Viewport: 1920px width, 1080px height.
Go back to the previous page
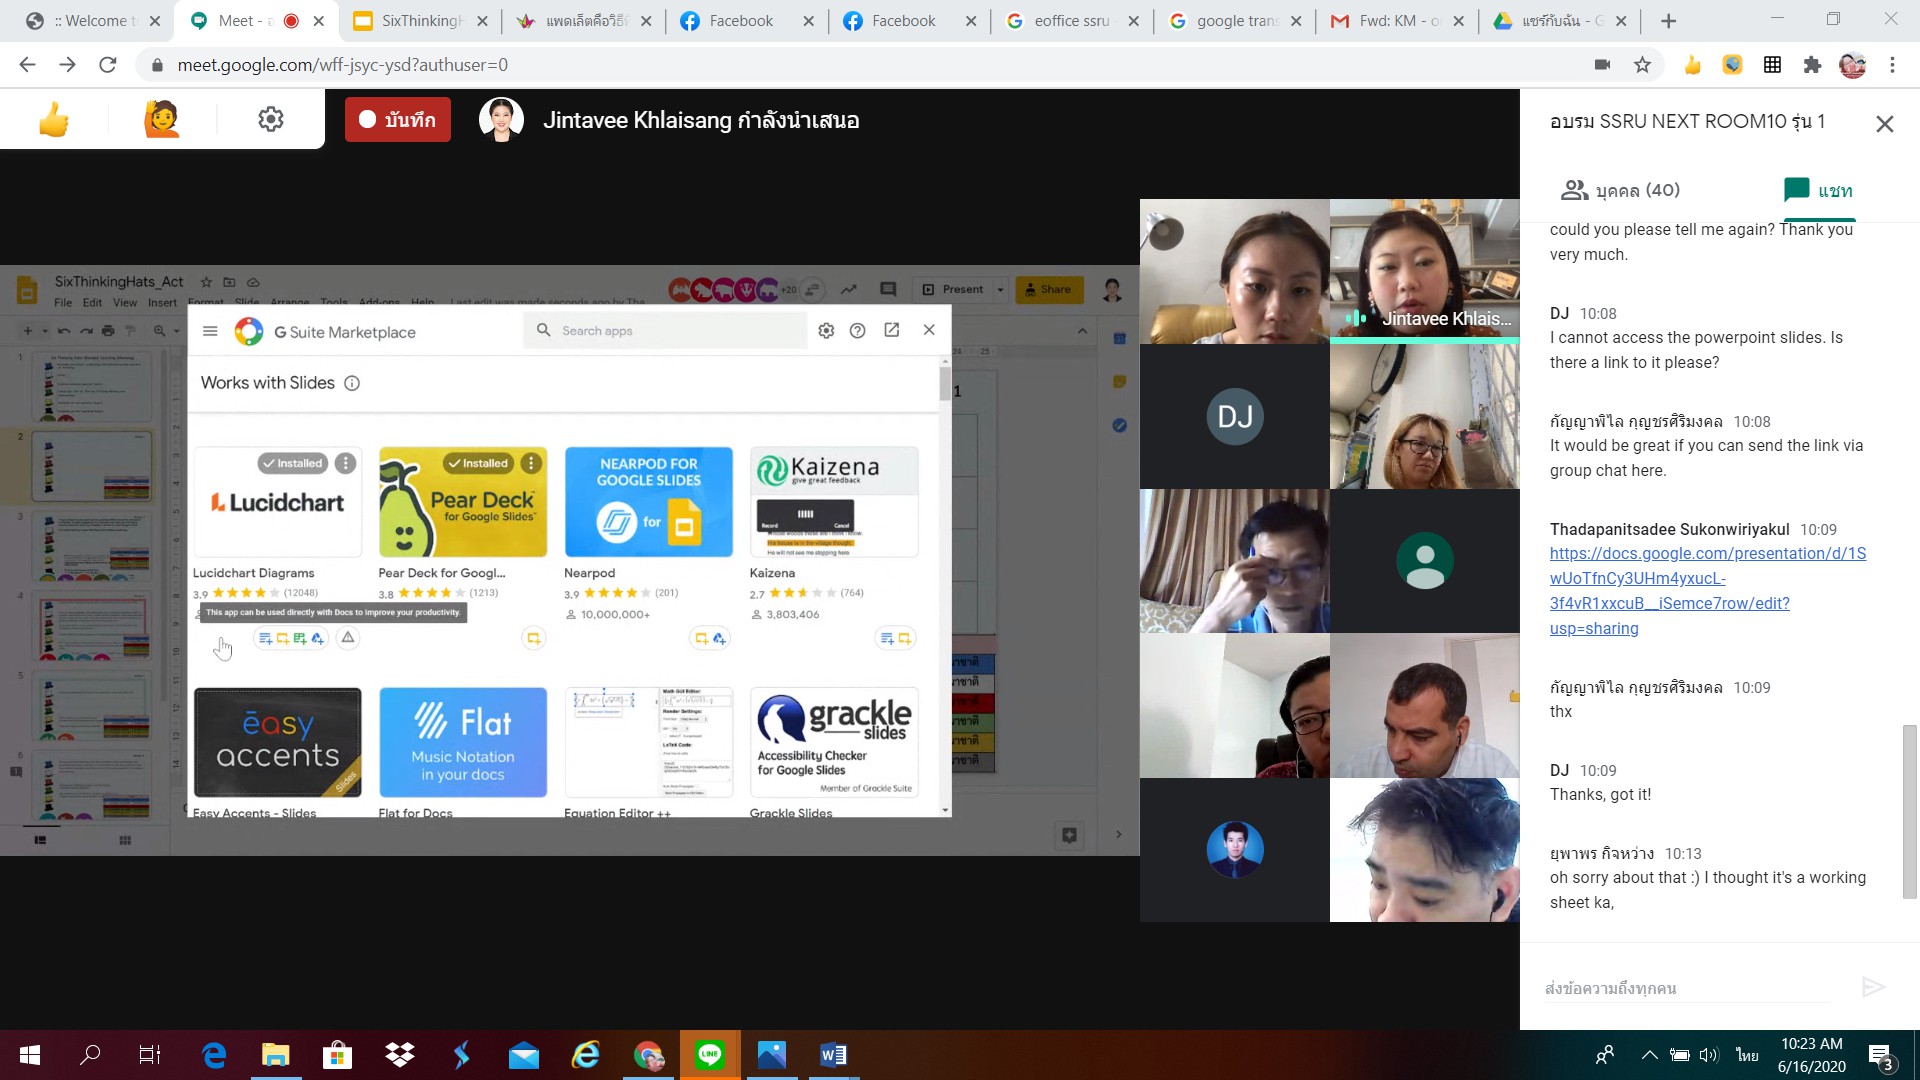[27, 65]
